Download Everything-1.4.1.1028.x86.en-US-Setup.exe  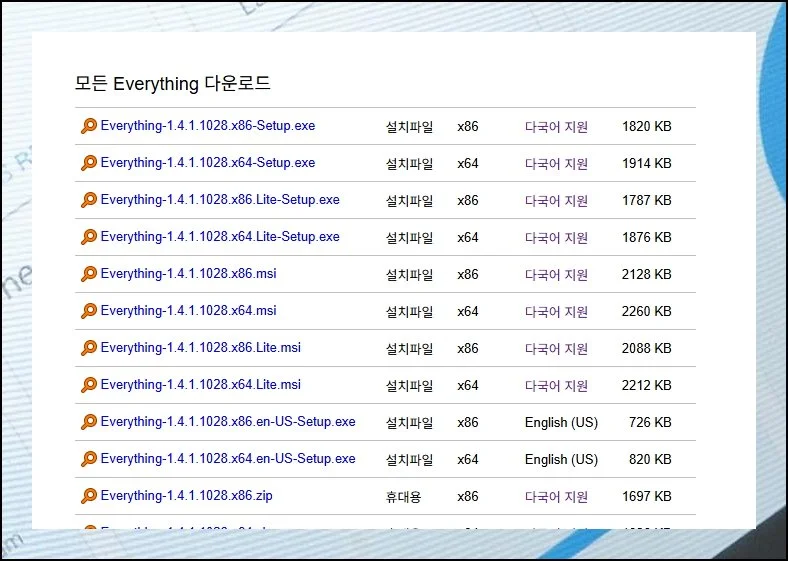[228, 422]
